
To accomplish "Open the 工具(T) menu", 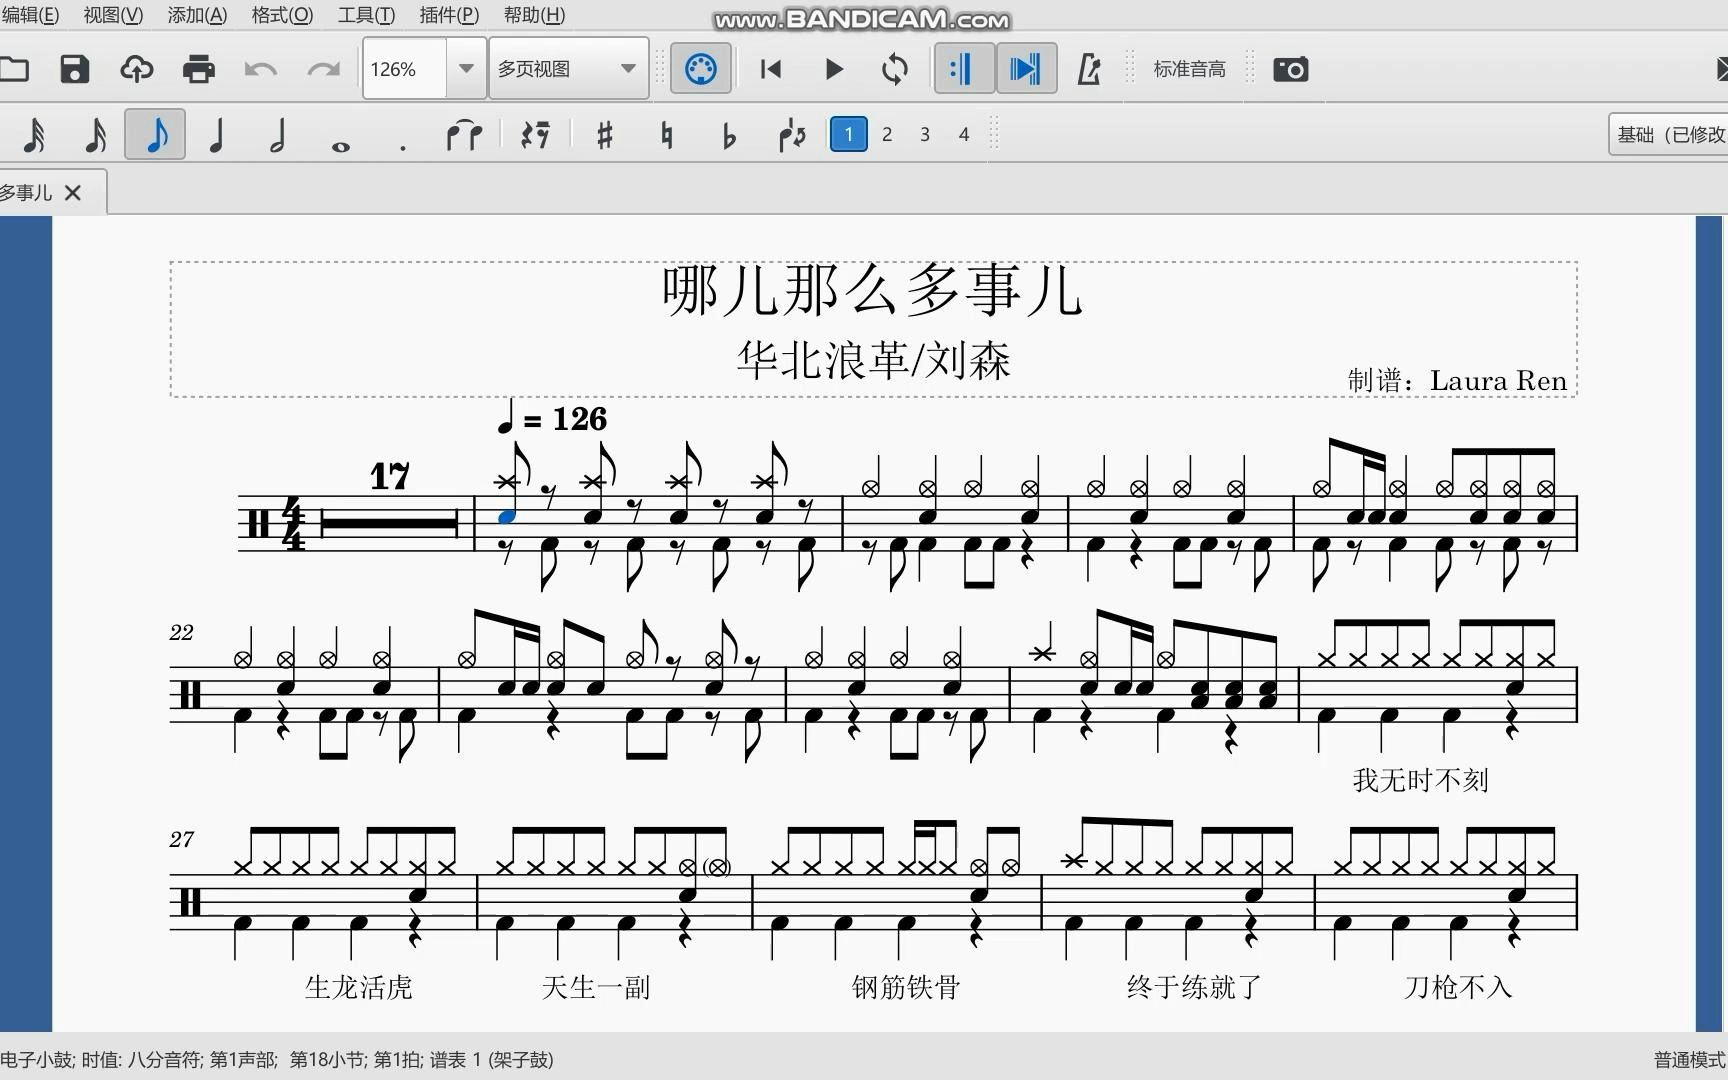I will coord(366,15).
